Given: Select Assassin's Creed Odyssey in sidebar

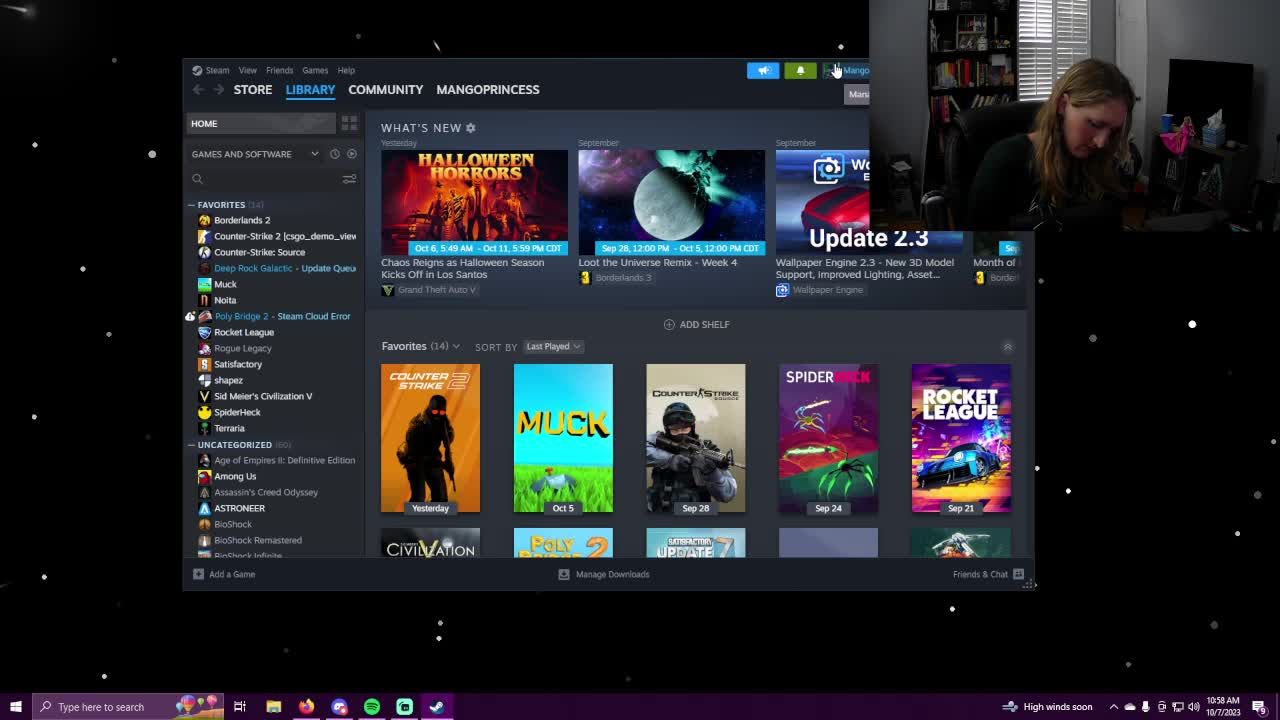Looking at the screenshot, I should point(266,492).
